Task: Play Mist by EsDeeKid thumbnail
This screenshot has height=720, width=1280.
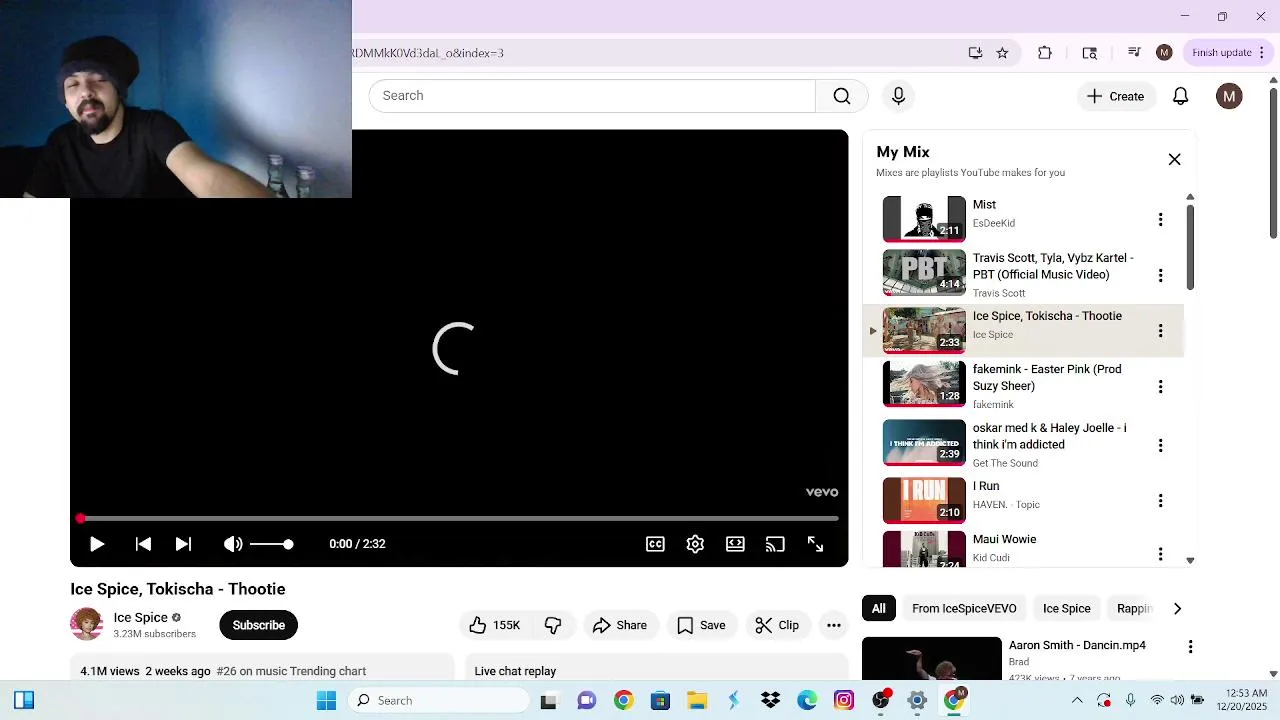Action: pos(924,219)
